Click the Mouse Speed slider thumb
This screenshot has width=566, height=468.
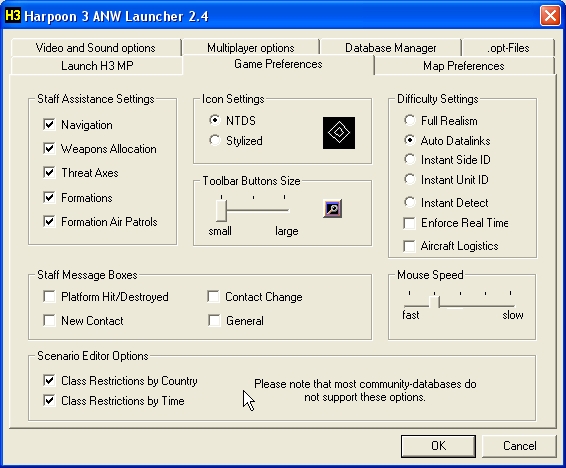[x=435, y=302]
